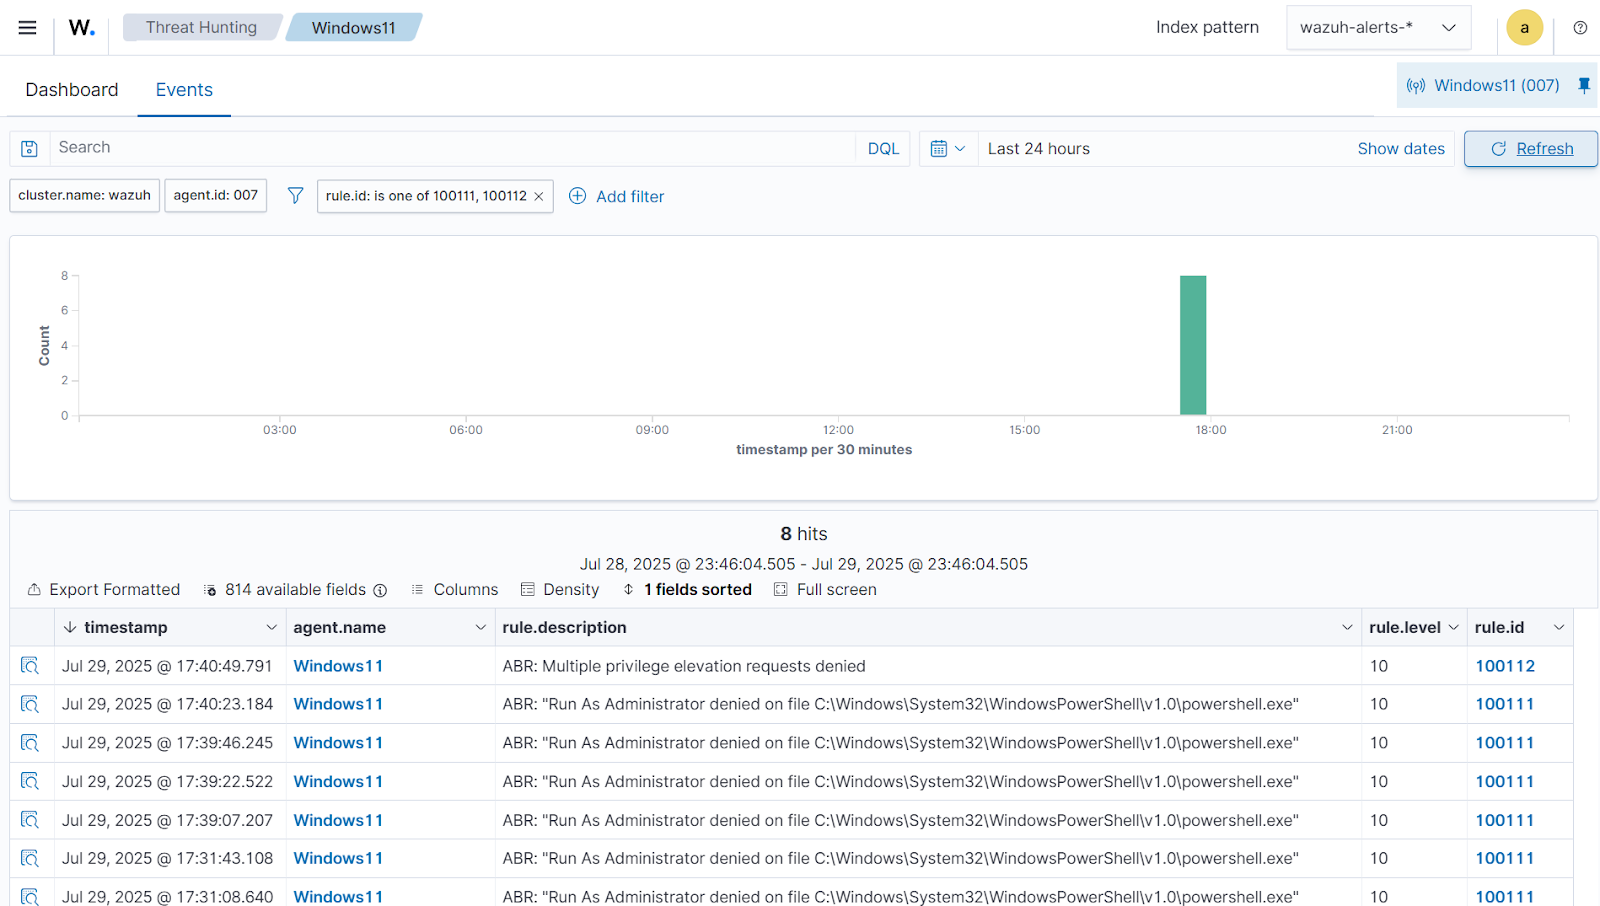The image size is (1600, 906).
Task: Click the help question mark icon
Action: (x=1580, y=28)
